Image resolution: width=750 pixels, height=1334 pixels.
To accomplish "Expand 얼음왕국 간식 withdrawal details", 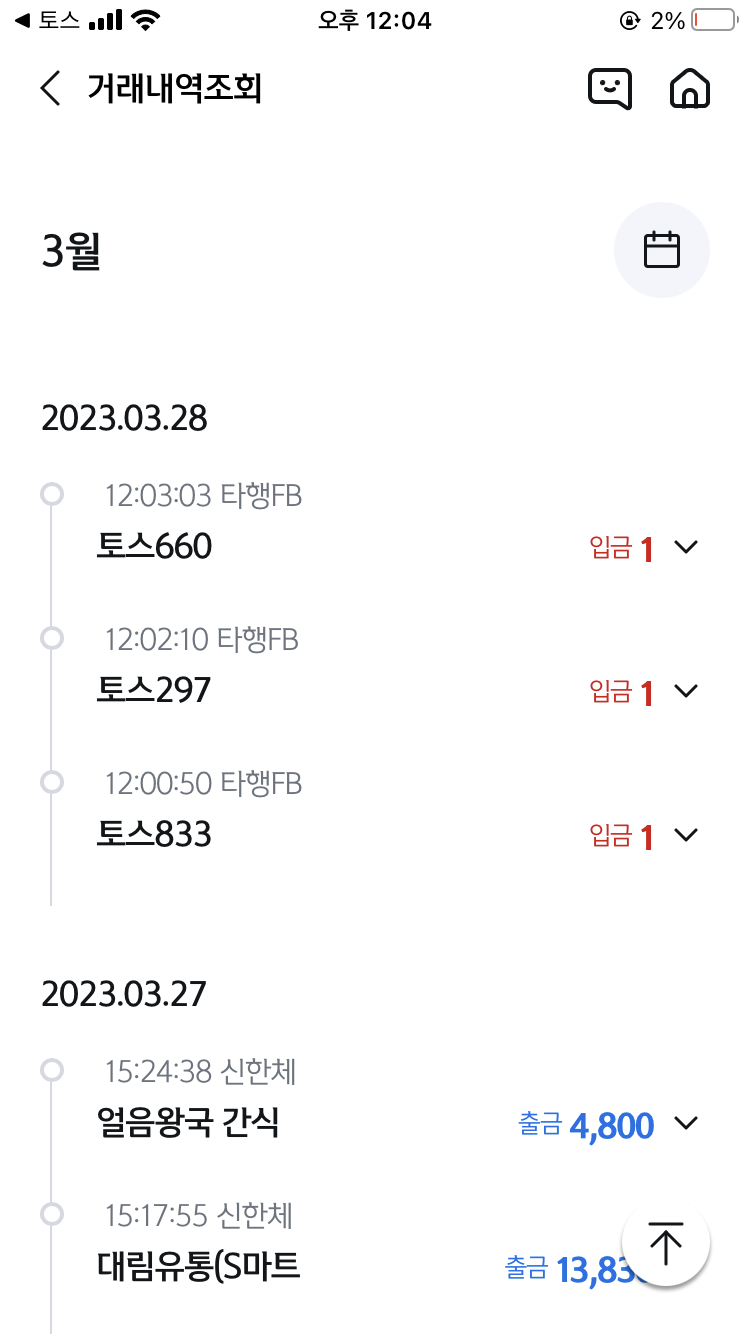I will 685,1124.
